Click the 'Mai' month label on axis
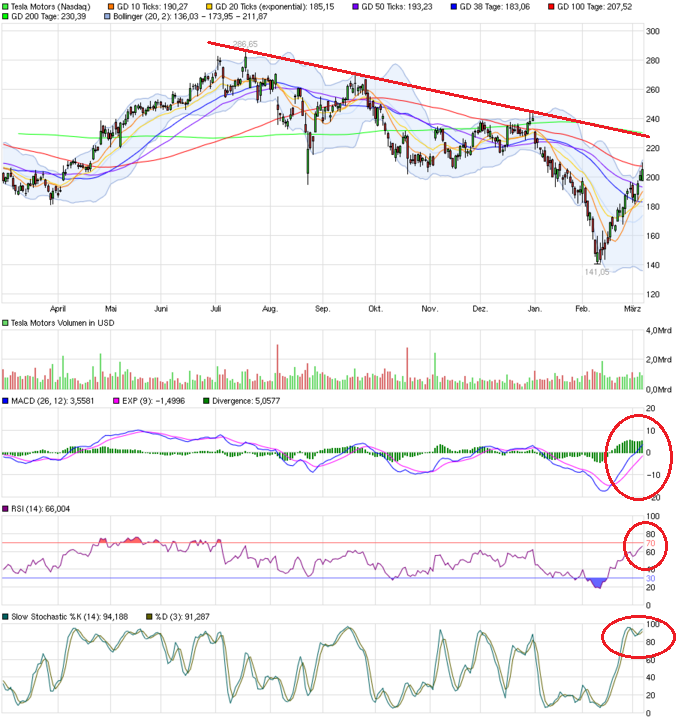677x719 pixels. click(x=111, y=309)
